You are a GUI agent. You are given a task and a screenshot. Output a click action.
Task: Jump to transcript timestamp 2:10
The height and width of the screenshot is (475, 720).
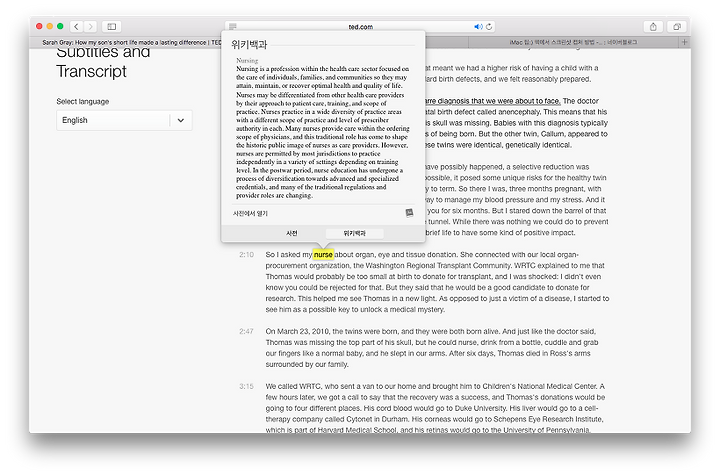click(x=246, y=254)
